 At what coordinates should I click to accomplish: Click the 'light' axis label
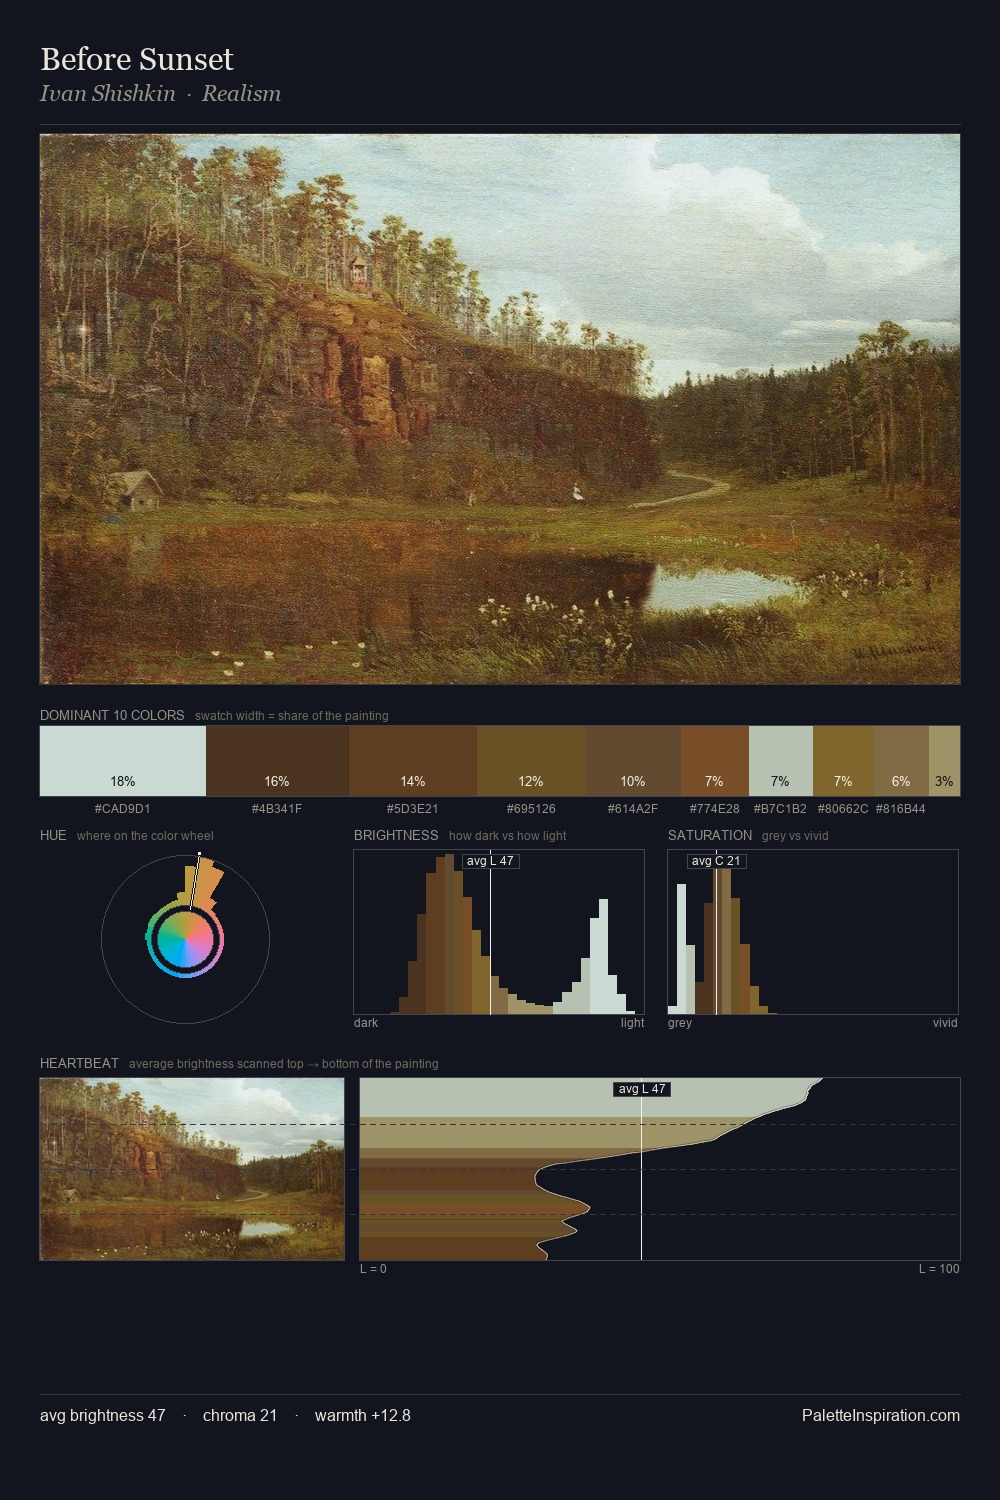pyautogui.click(x=633, y=1023)
